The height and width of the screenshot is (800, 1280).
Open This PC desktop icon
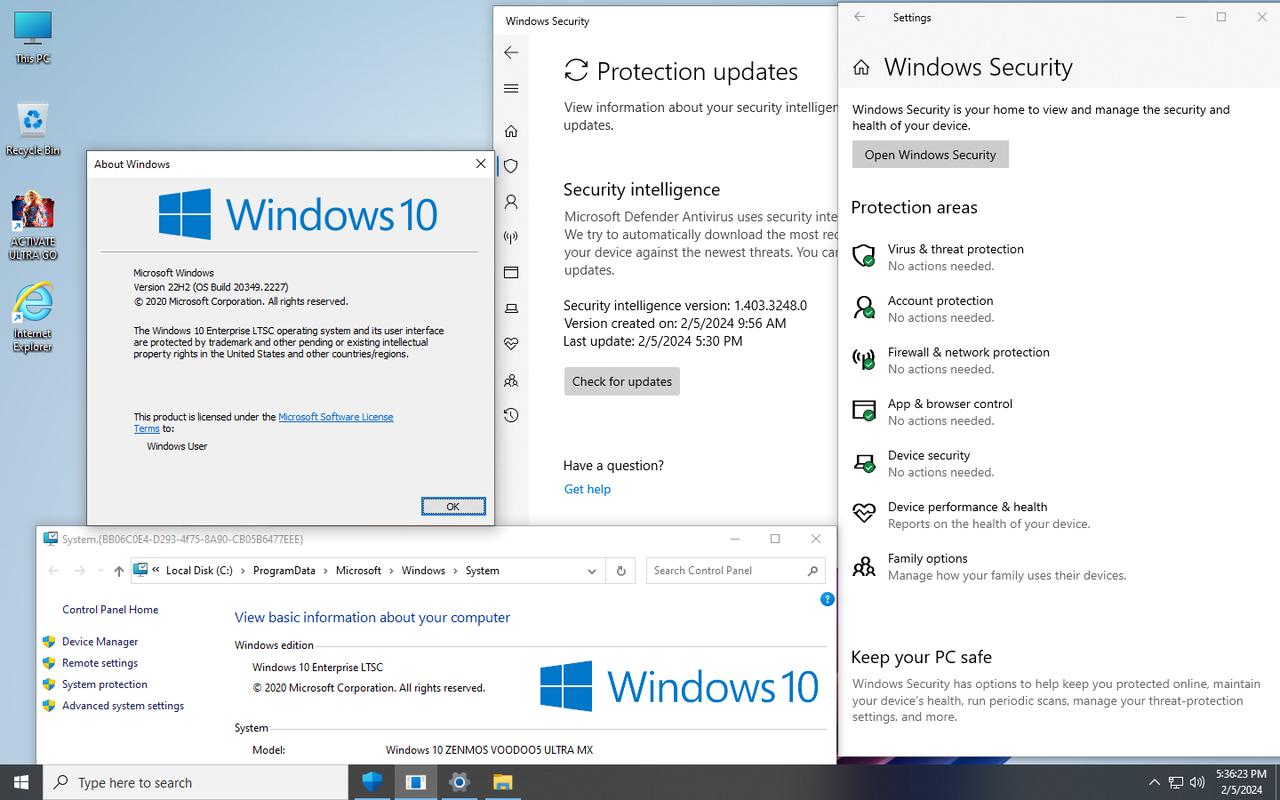pyautogui.click(x=33, y=38)
